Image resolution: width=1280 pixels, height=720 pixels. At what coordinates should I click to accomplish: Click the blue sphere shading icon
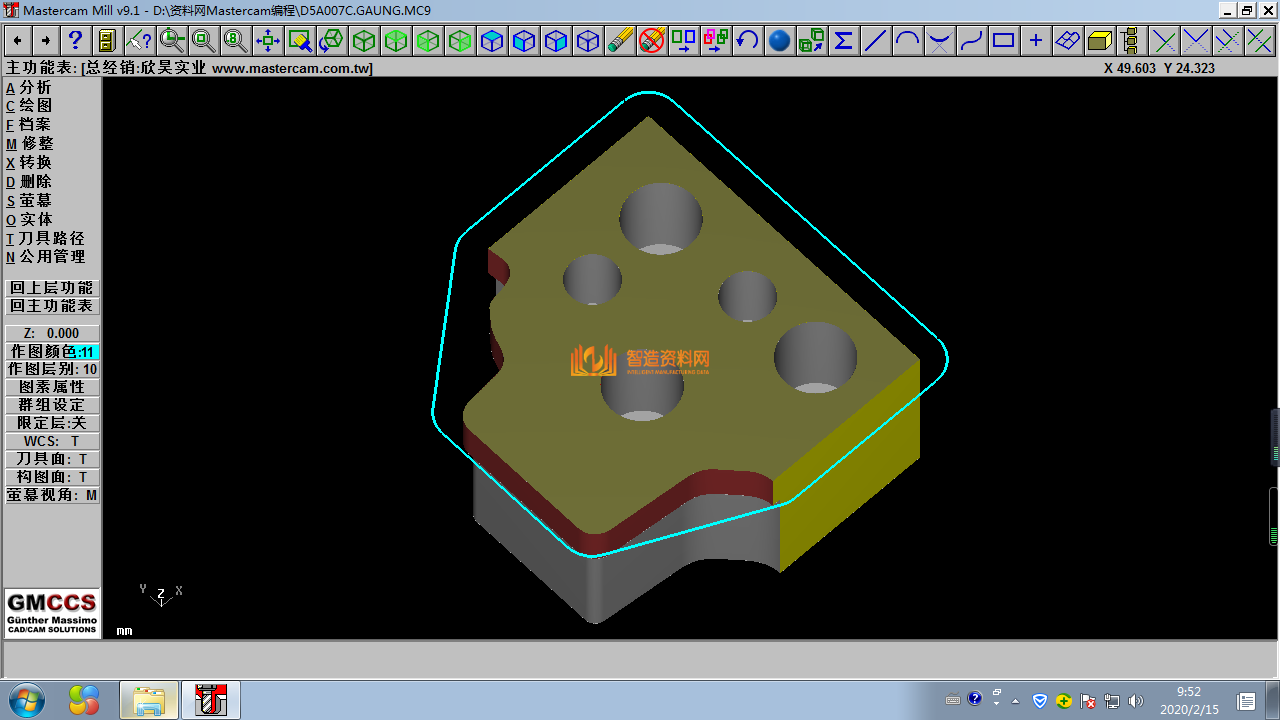click(x=780, y=41)
